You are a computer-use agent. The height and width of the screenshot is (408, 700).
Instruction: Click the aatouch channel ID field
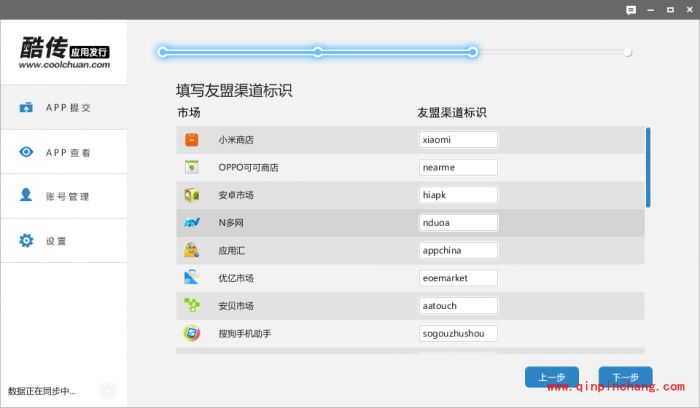458,306
